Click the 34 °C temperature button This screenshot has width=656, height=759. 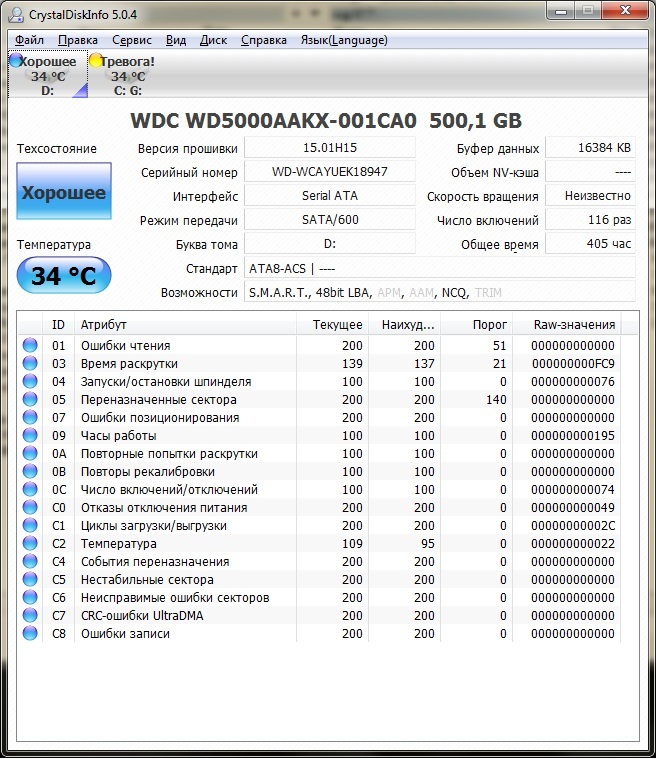pyautogui.click(x=64, y=276)
